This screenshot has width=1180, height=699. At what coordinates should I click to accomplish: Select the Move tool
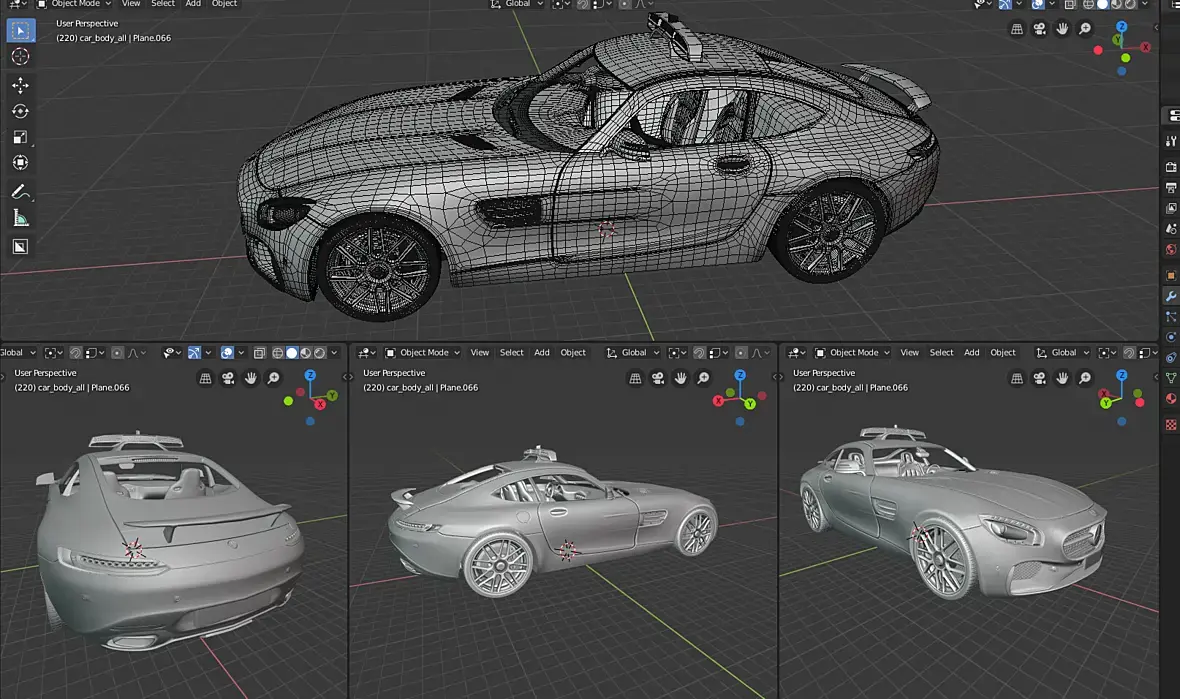click(20, 86)
